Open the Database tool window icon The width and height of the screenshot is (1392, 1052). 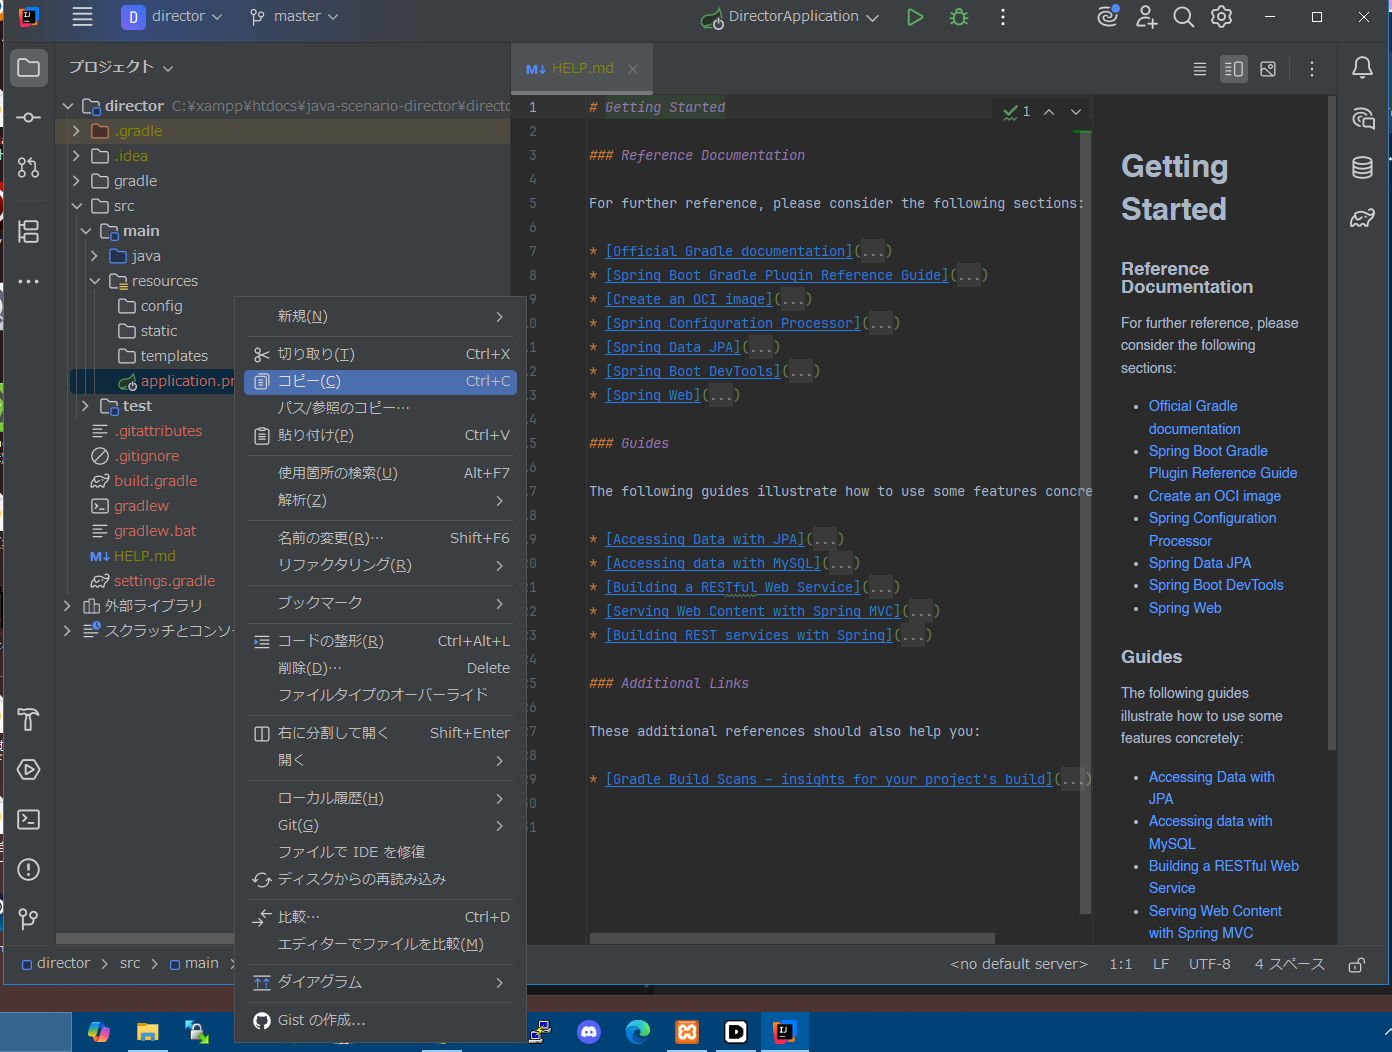tap(1362, 168)
